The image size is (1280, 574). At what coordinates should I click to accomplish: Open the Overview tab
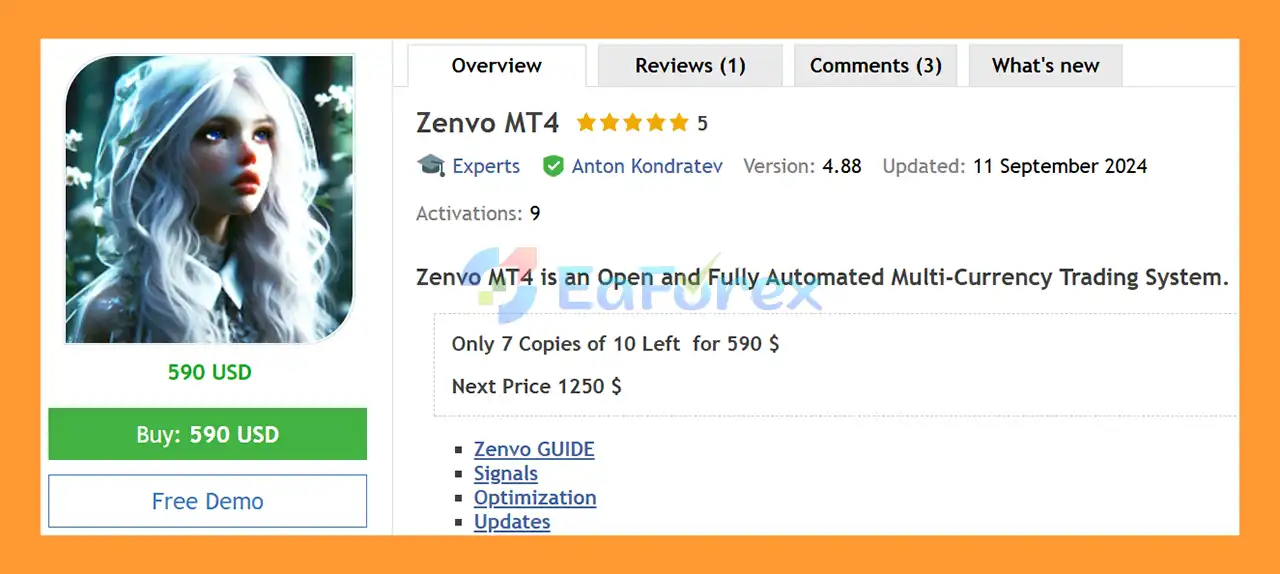click(x=496, y=66)
